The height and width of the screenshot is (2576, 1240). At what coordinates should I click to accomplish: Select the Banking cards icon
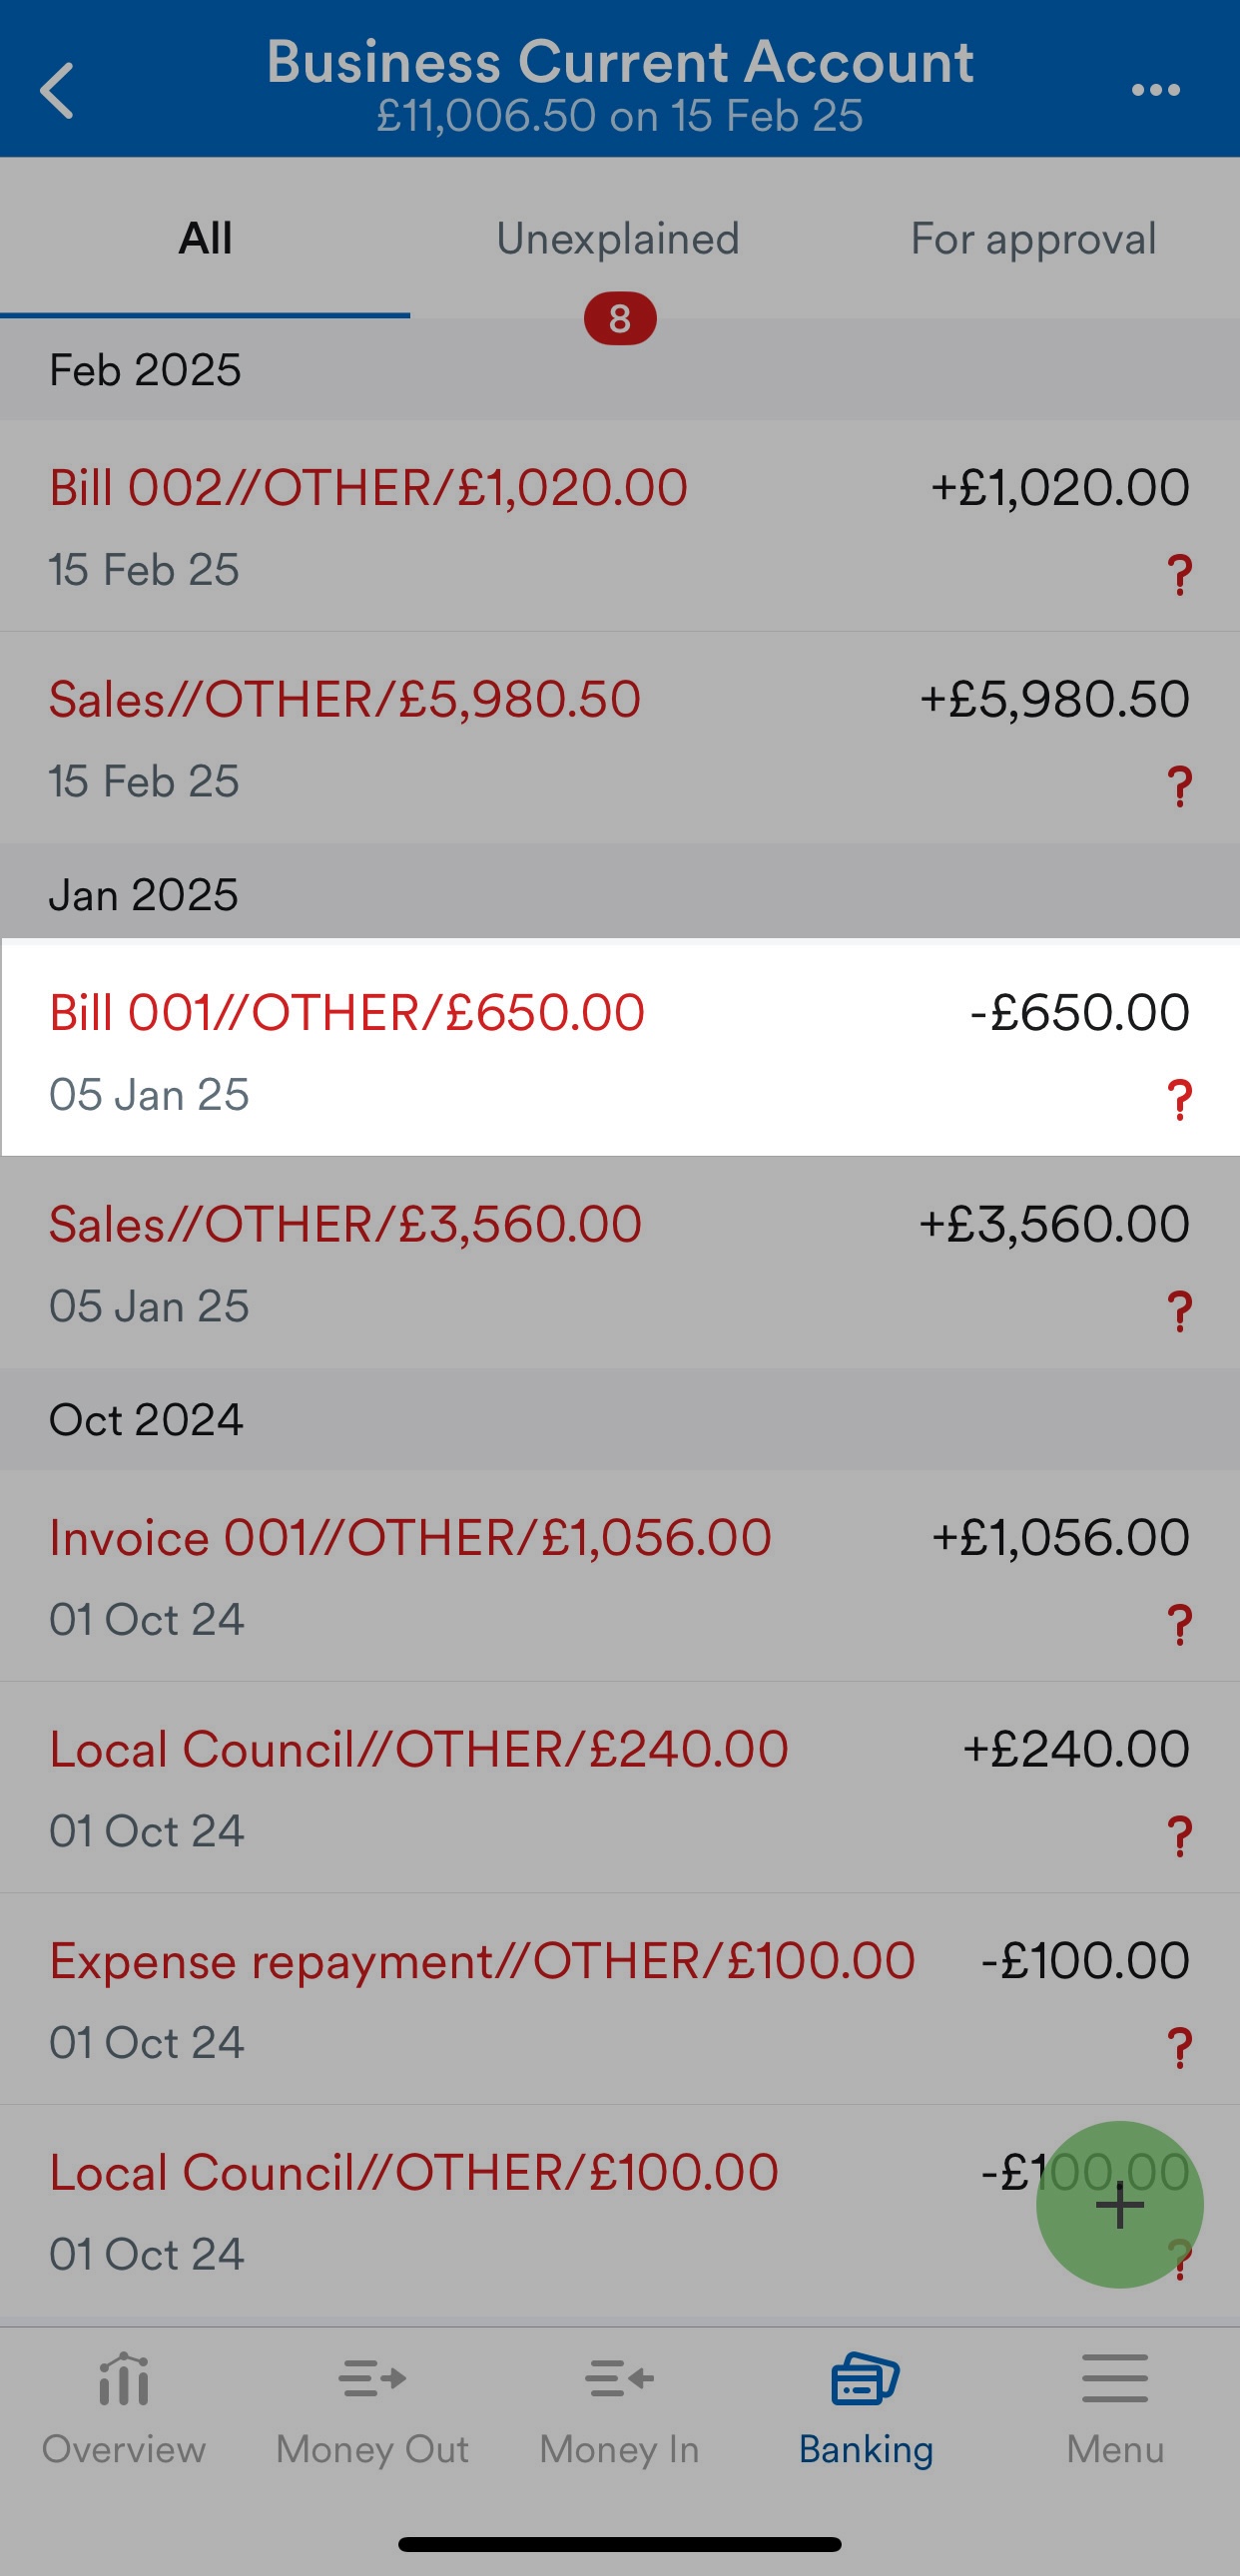point(866,2378)
